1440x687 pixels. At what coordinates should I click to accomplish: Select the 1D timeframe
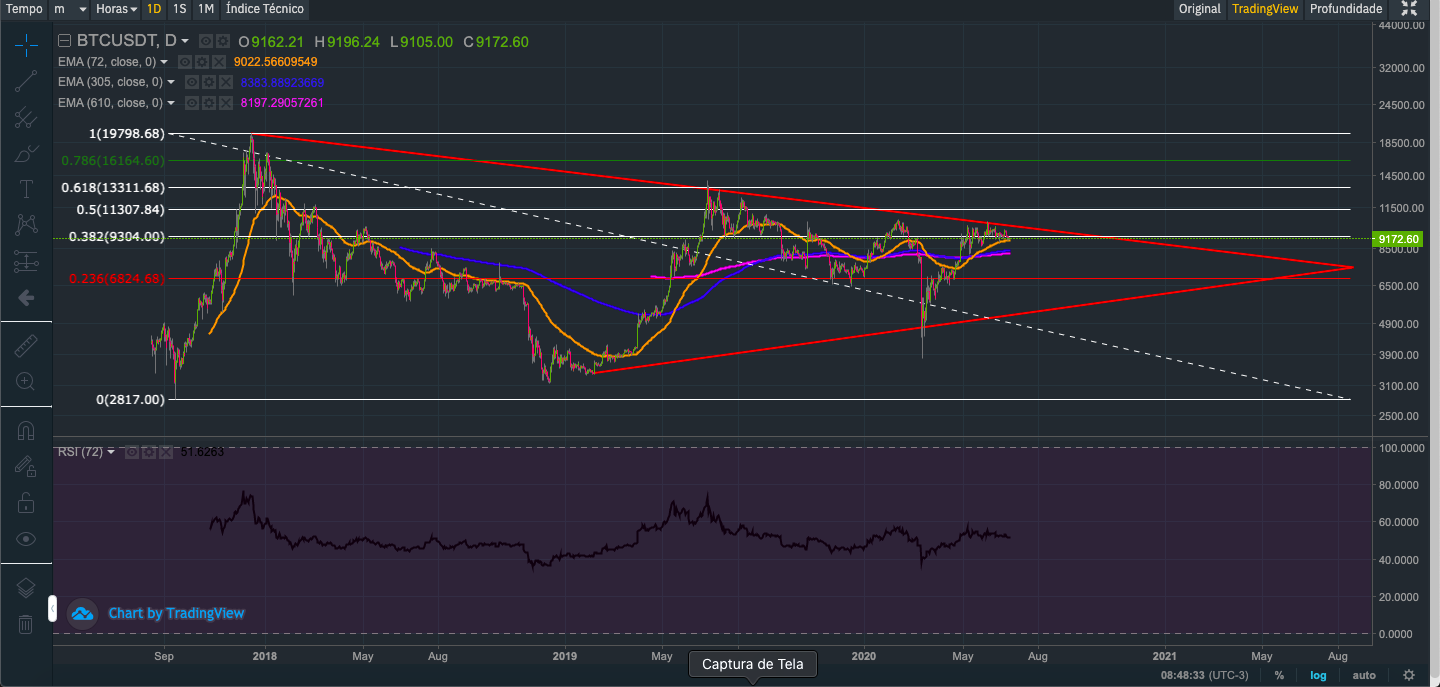tap(154, 9)
